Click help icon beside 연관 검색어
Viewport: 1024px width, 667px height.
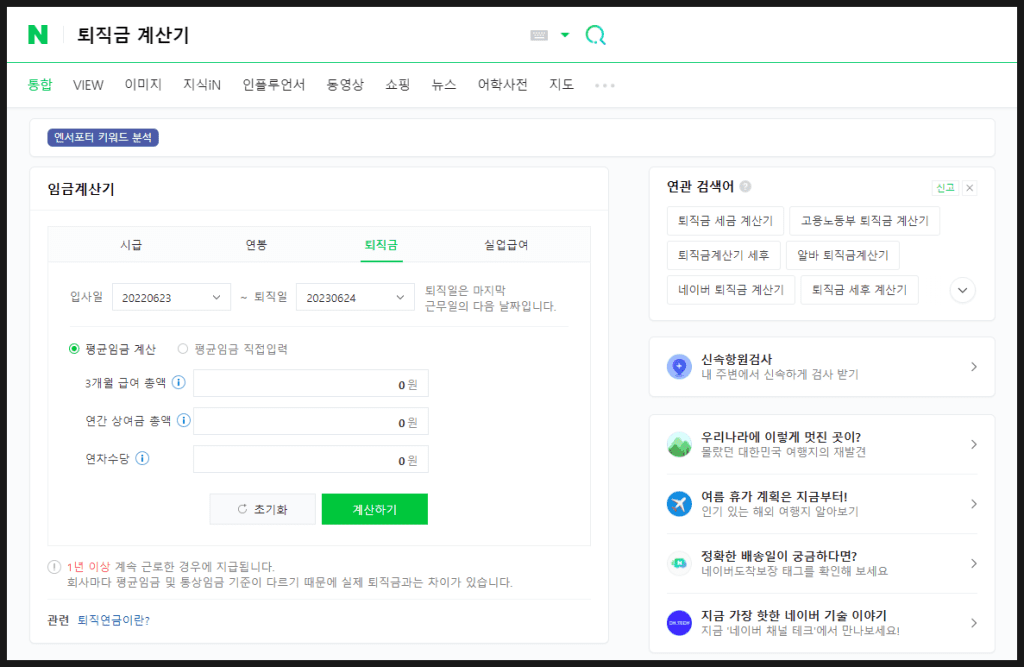[746, 187]
